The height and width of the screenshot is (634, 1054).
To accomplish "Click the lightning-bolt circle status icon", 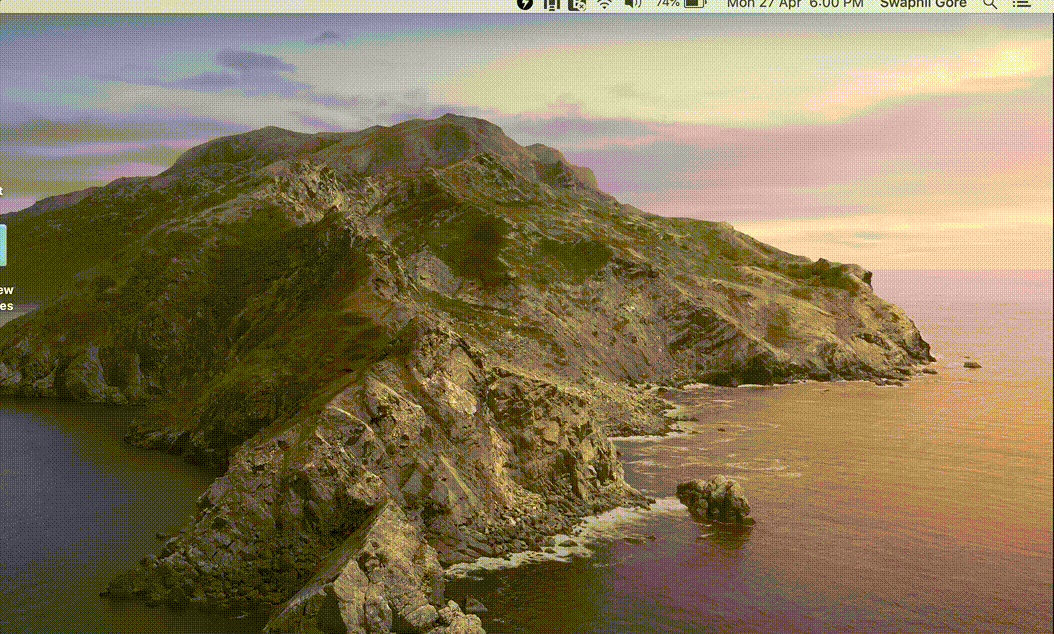I will (x=524, y=5).
